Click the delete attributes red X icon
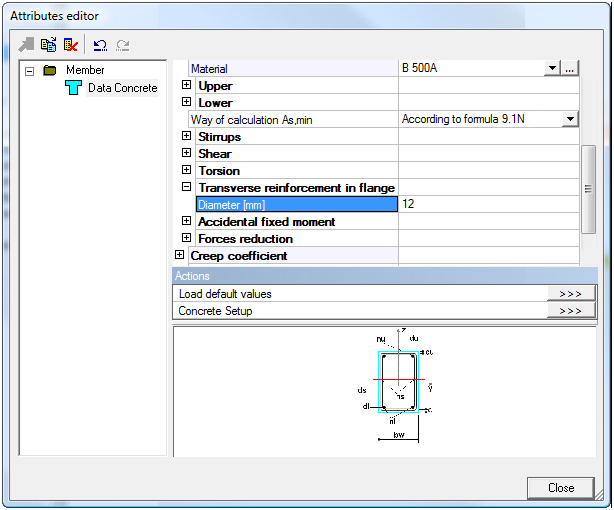The image size is (614, 510). click(70, 44)
